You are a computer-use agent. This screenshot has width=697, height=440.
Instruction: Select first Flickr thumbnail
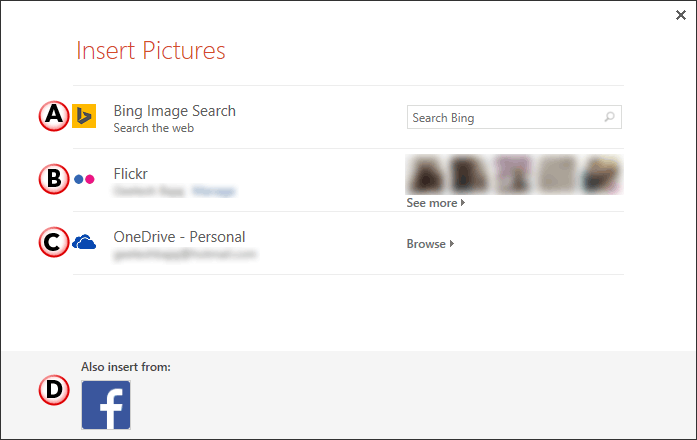pyautogui.click(x=426, y=174)
